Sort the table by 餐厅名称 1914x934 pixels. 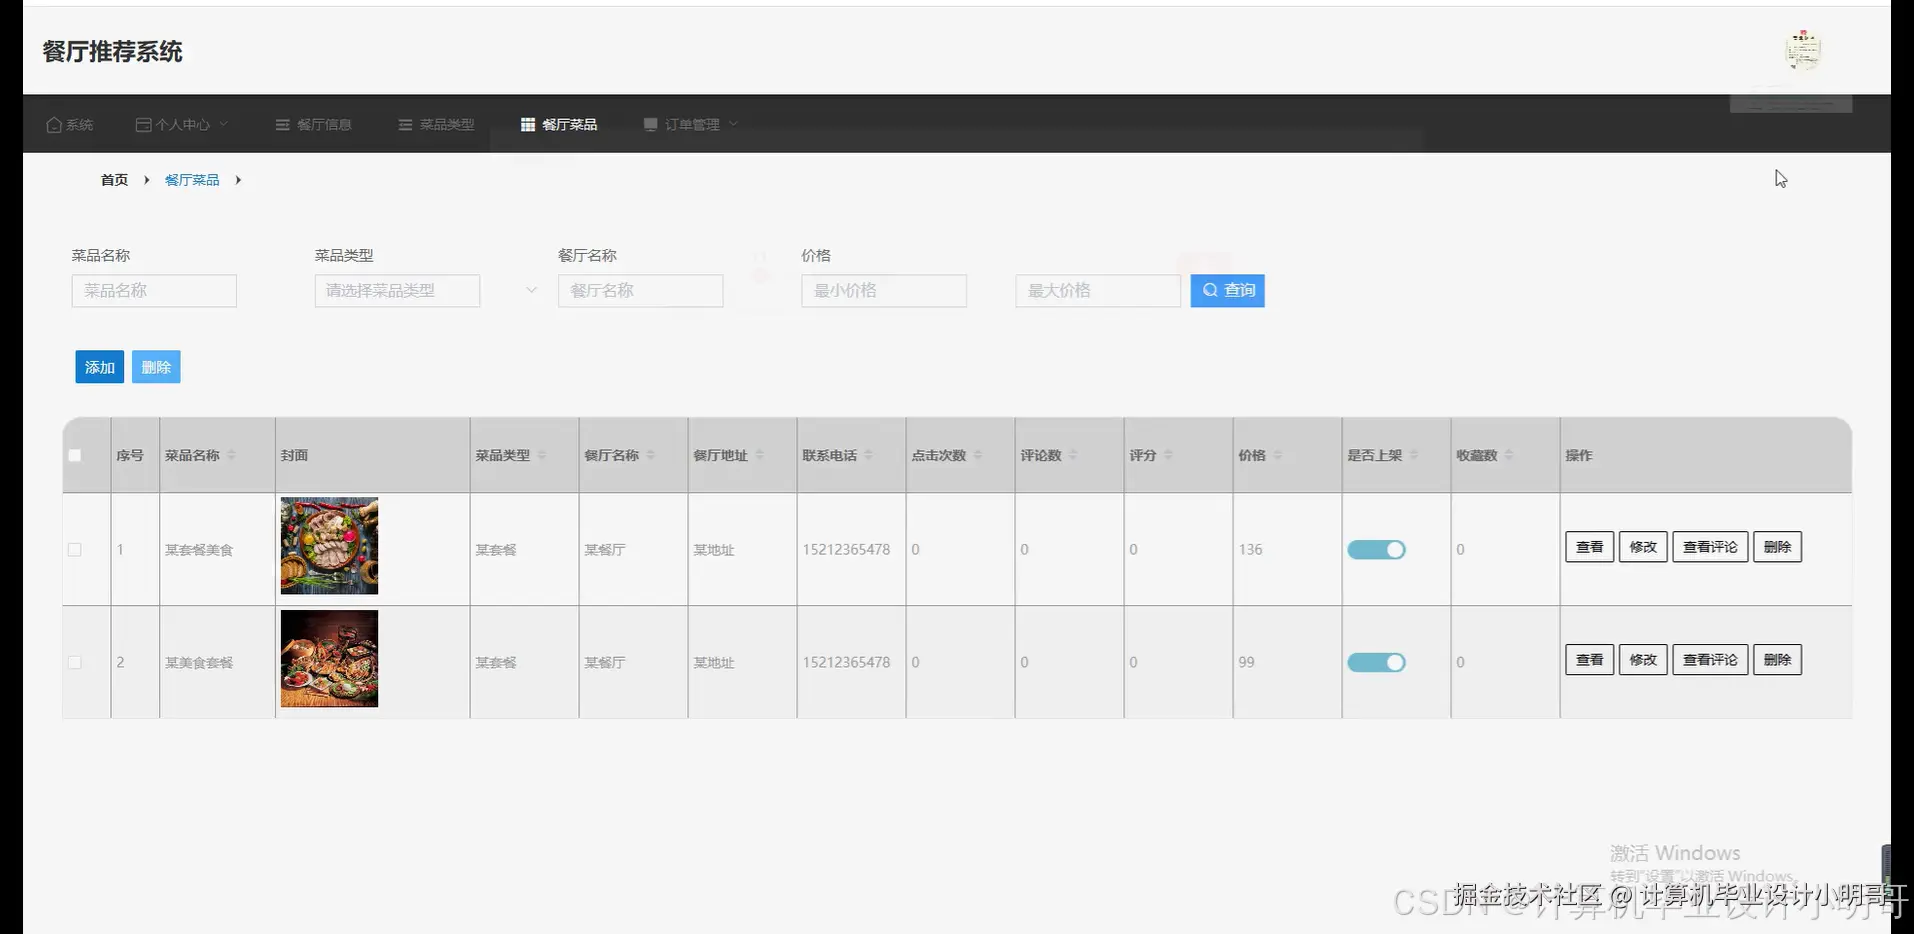tap(651, 455)
